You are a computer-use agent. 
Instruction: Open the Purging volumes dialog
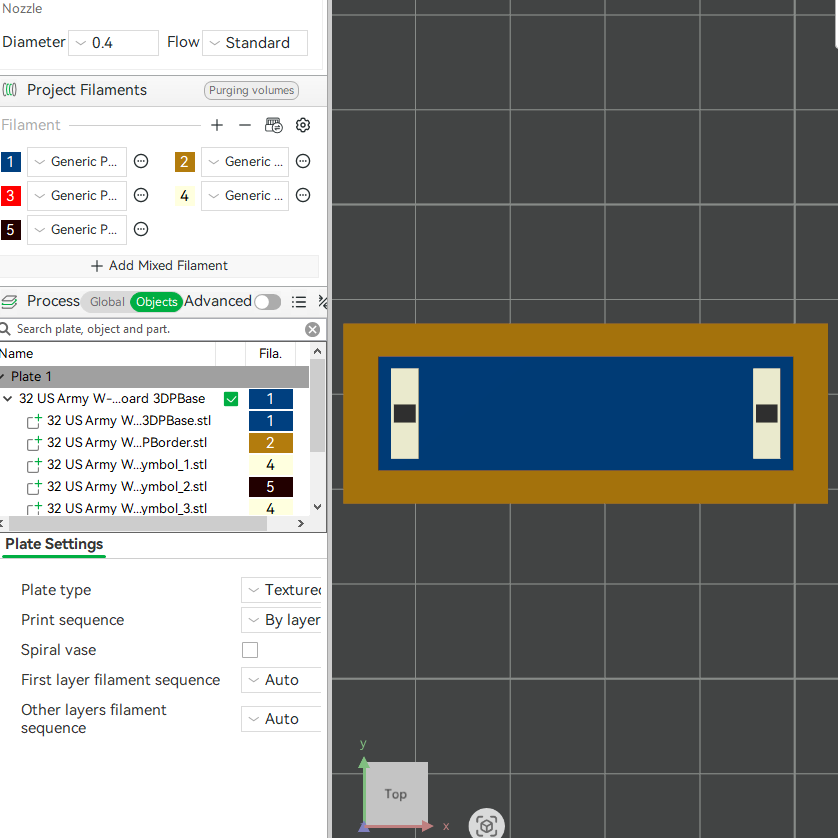point(251,90)
